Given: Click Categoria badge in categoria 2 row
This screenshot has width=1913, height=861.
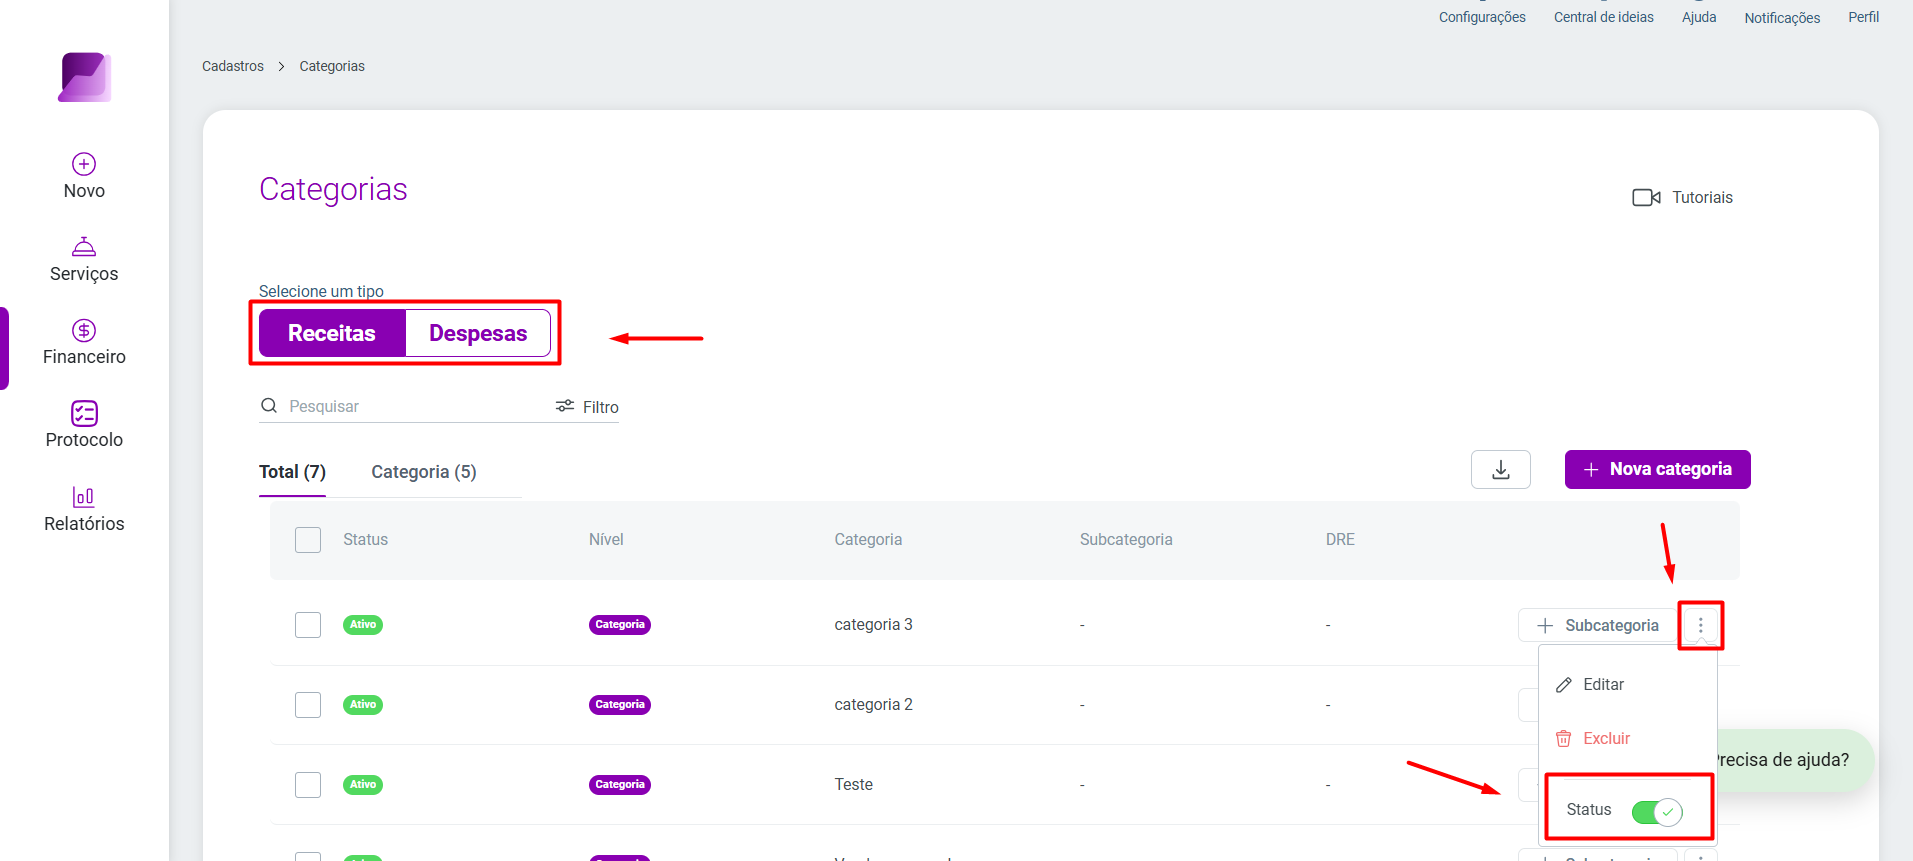Looking at the screenshot, I should (620, 705).
